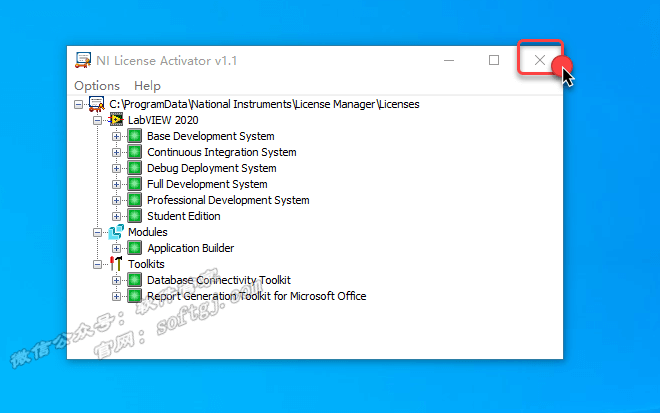Expand the Database Connectivity Toolkit node

pos(116,280)
